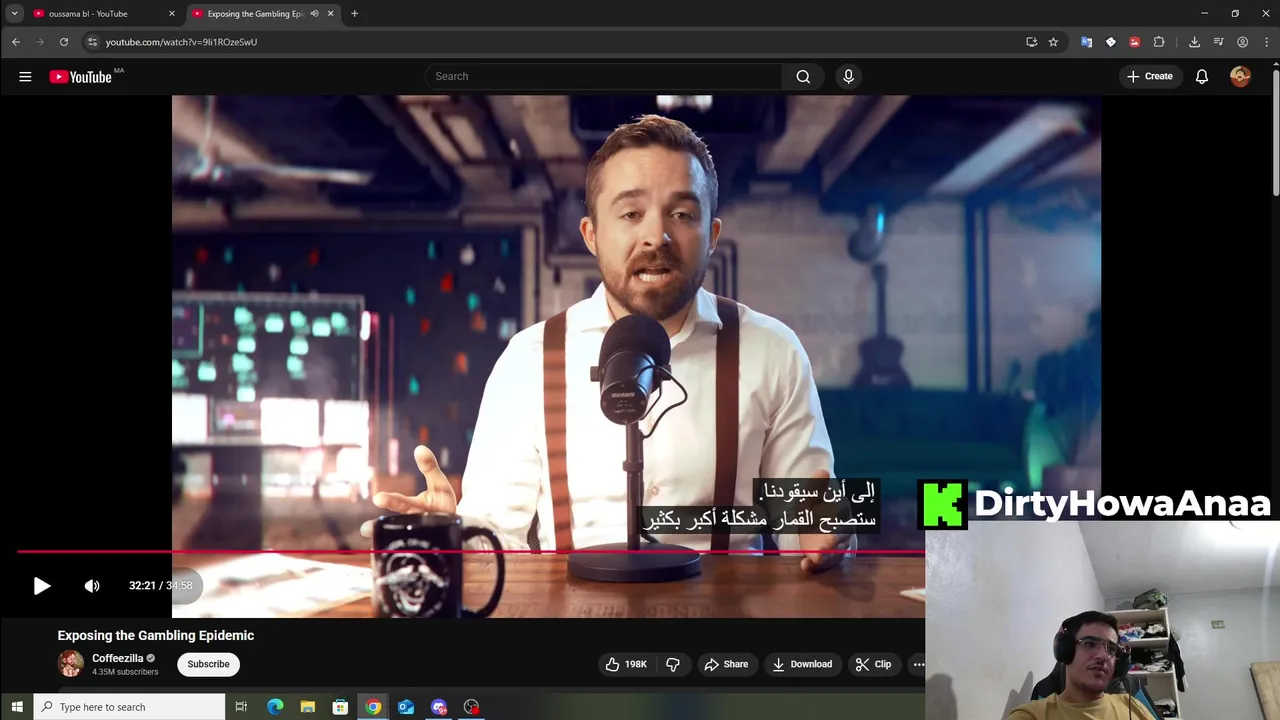Create a Clip of the video
Viewport: 1280px width, 720px height.
point(873,664)
